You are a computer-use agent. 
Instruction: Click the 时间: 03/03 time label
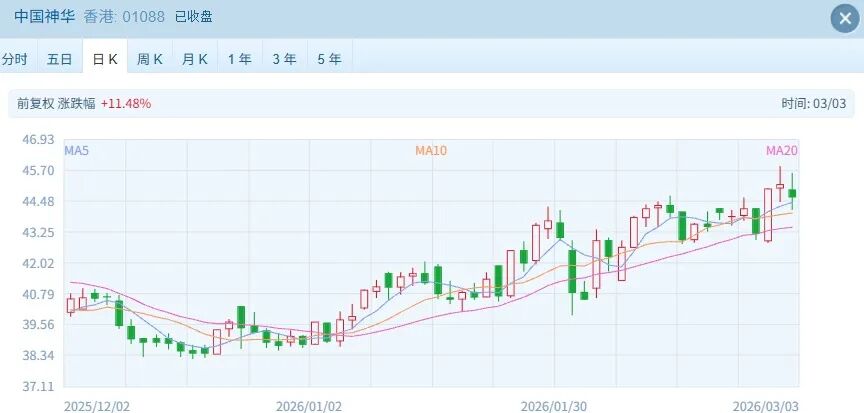point(815,103)
